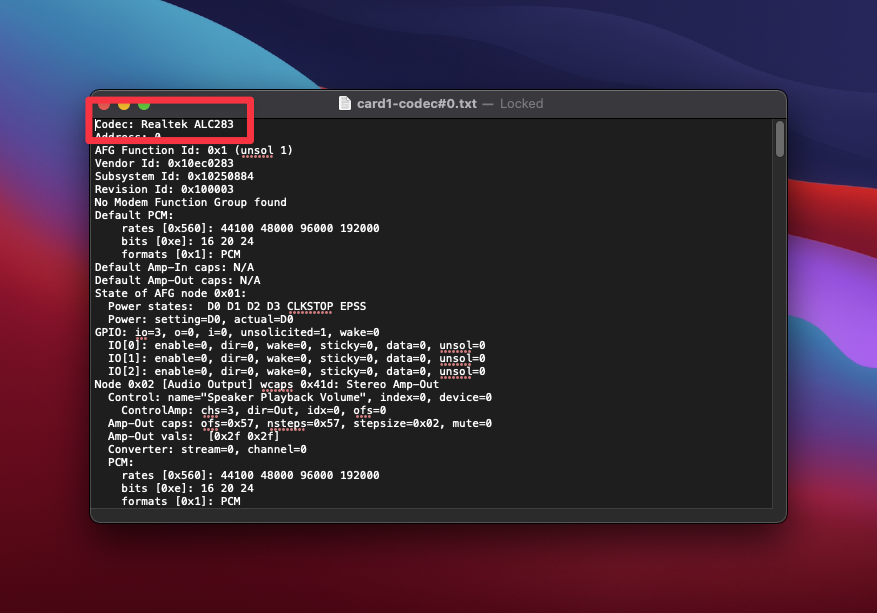Click the 'Speaker Playback Volume' control line
Image resolution: width=877 pixels, height=613 pixels.
[300, 397]
